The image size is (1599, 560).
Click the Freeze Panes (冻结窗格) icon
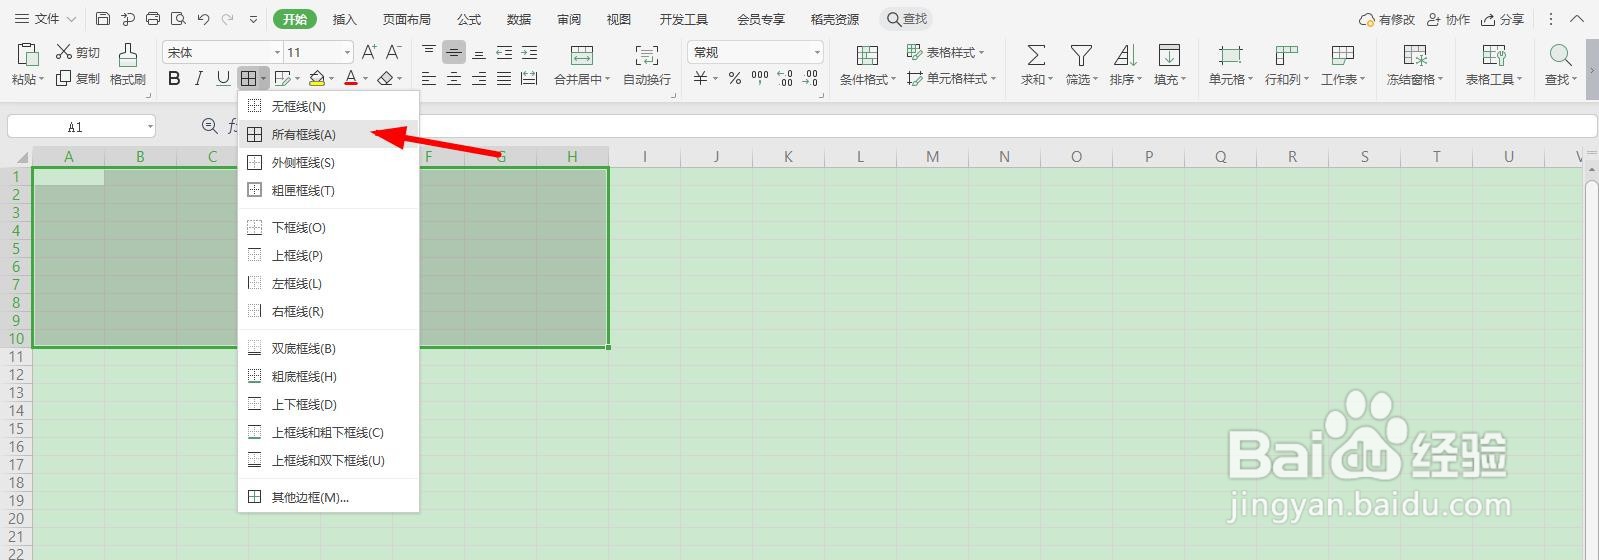[x=1414, y=54]
